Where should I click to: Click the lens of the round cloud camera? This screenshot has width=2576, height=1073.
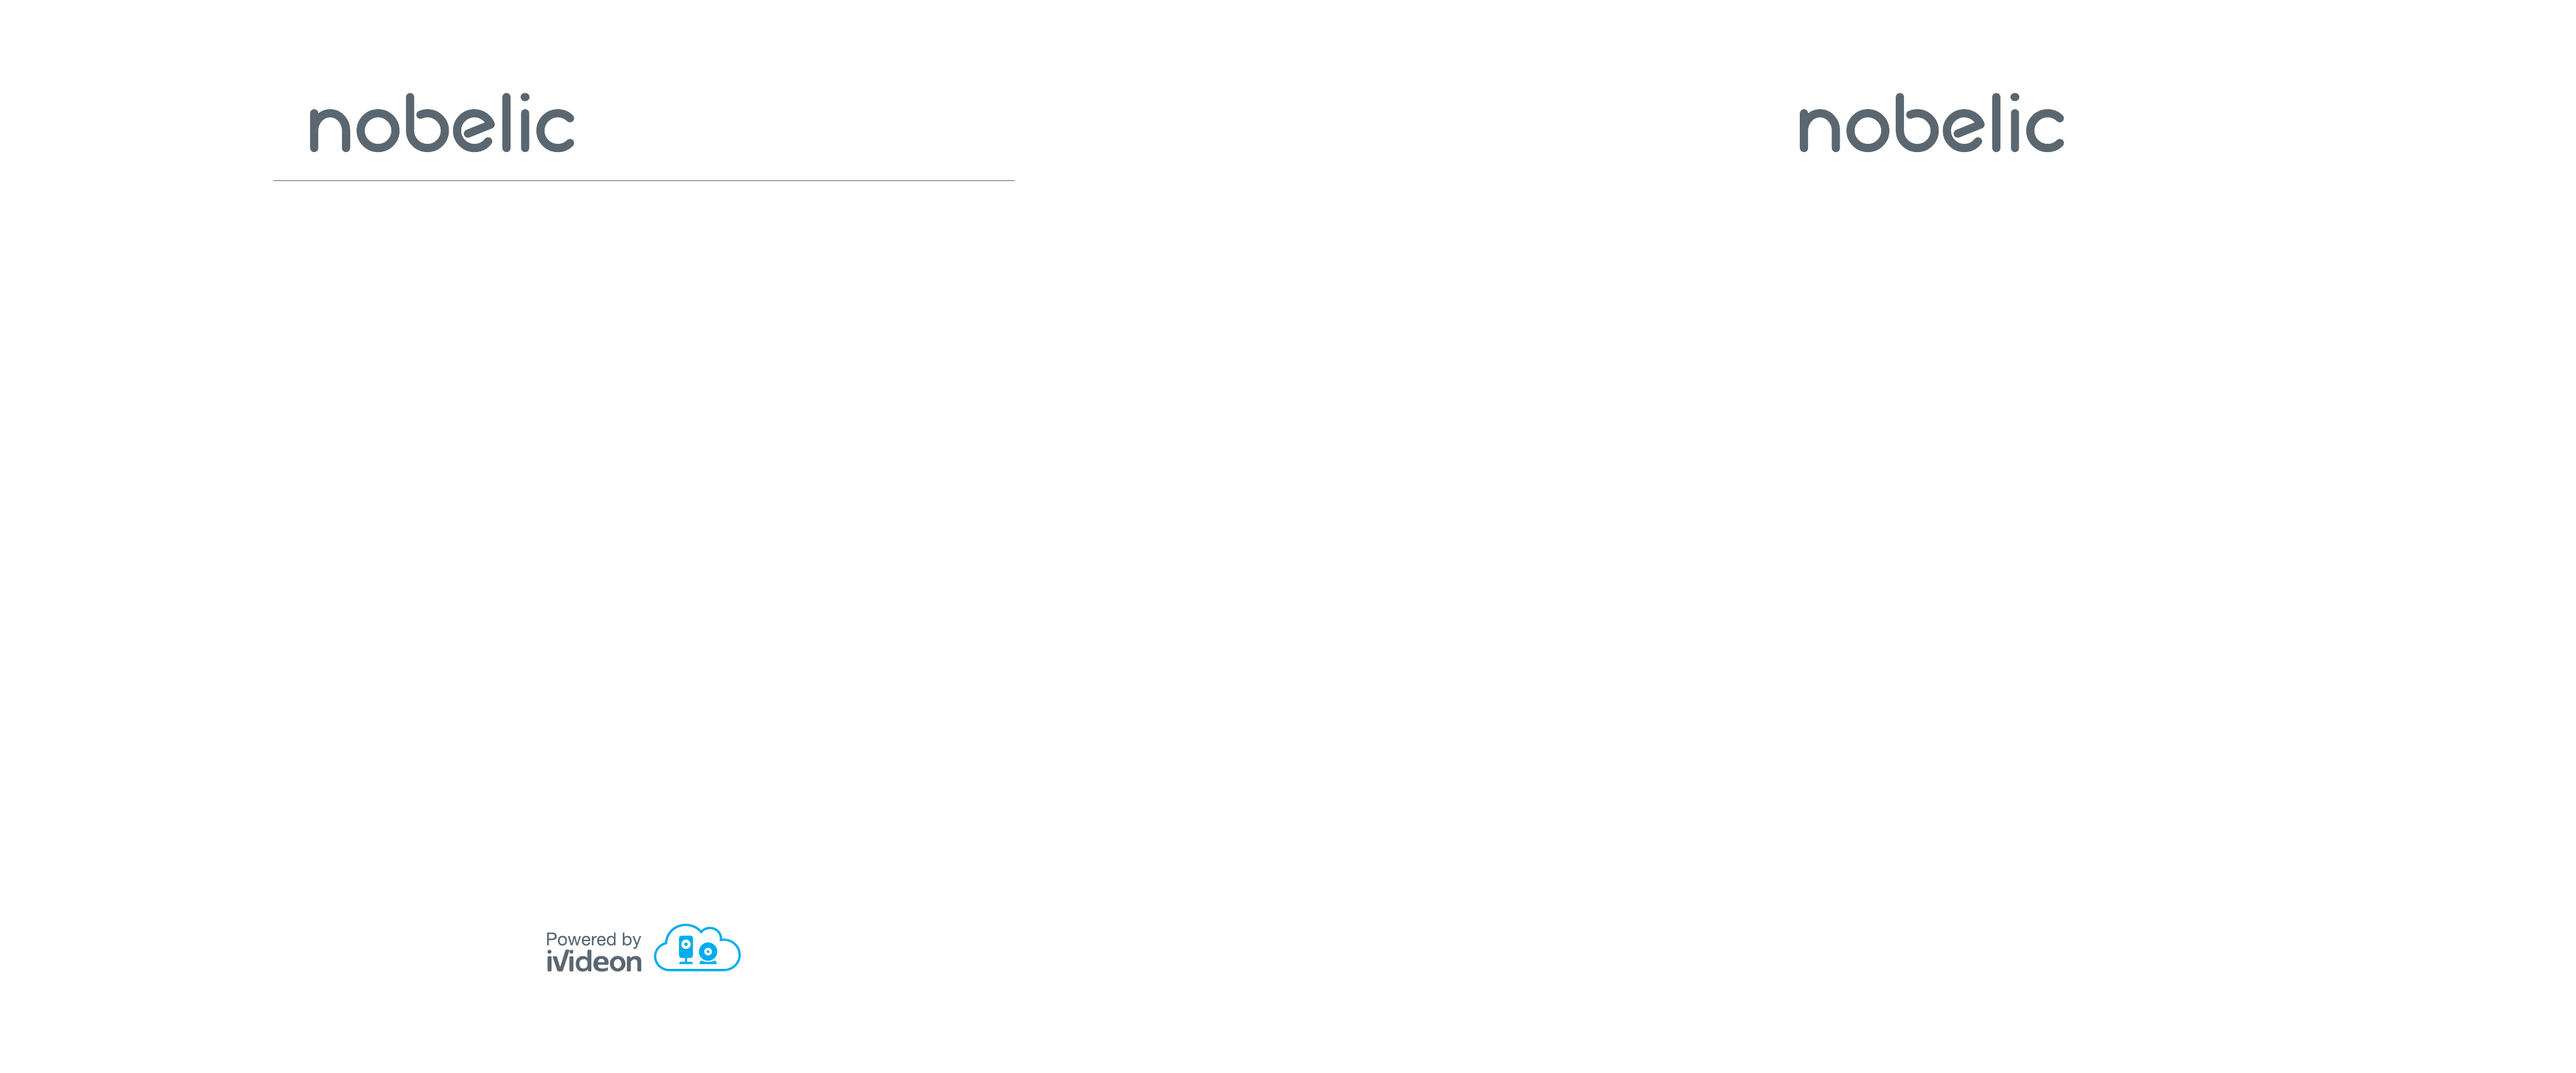(708, 952)
